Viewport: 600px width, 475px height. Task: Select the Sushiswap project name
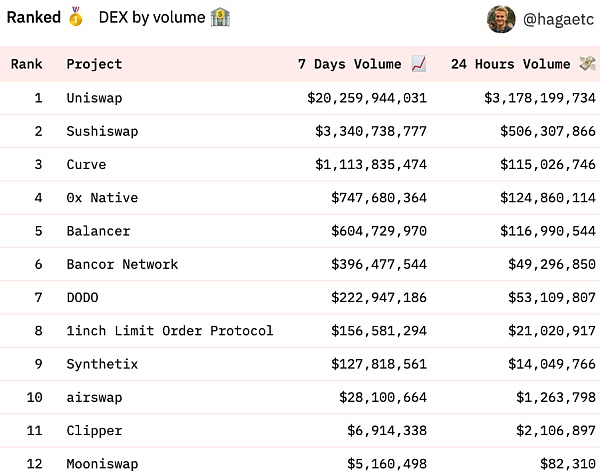click(102, 131)
